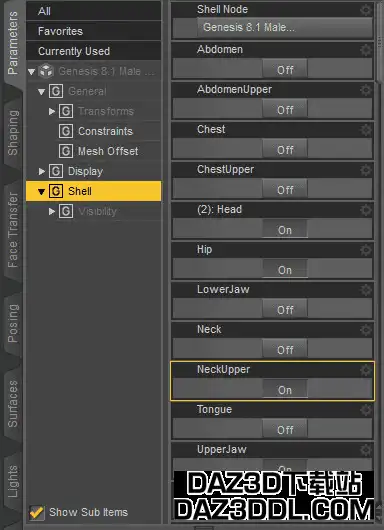Toggle the Tongue Off switch

[x=285, y=429]
